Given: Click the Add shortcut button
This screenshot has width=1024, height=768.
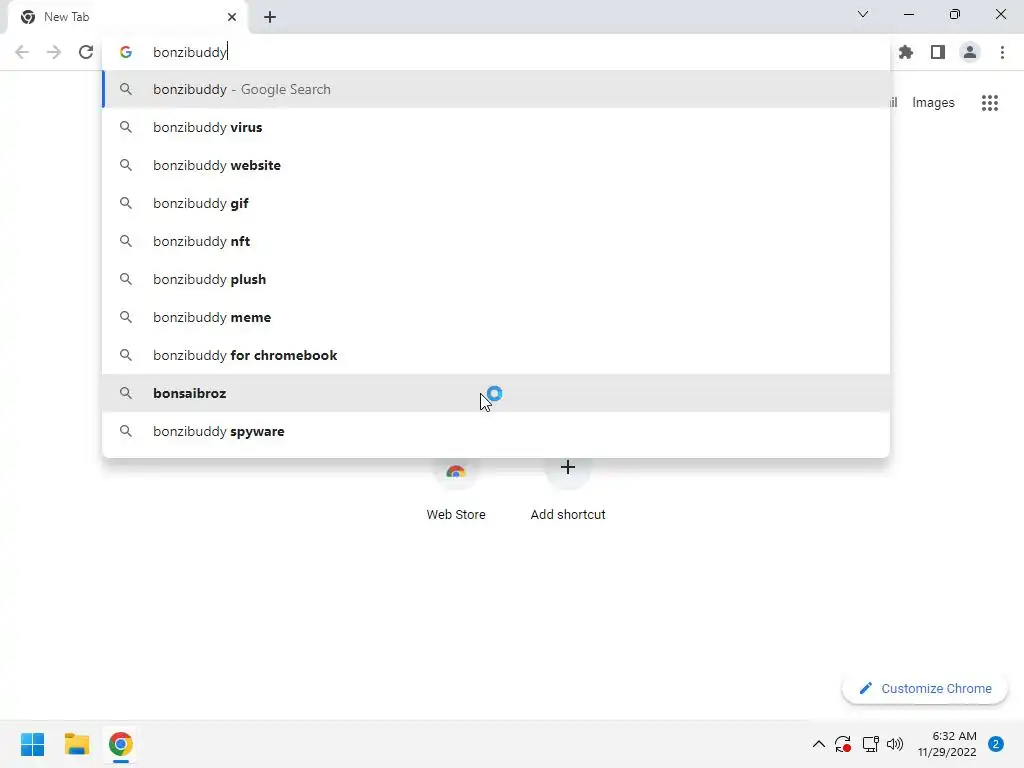Looking at the screenshot, I should tap(568, 490).
